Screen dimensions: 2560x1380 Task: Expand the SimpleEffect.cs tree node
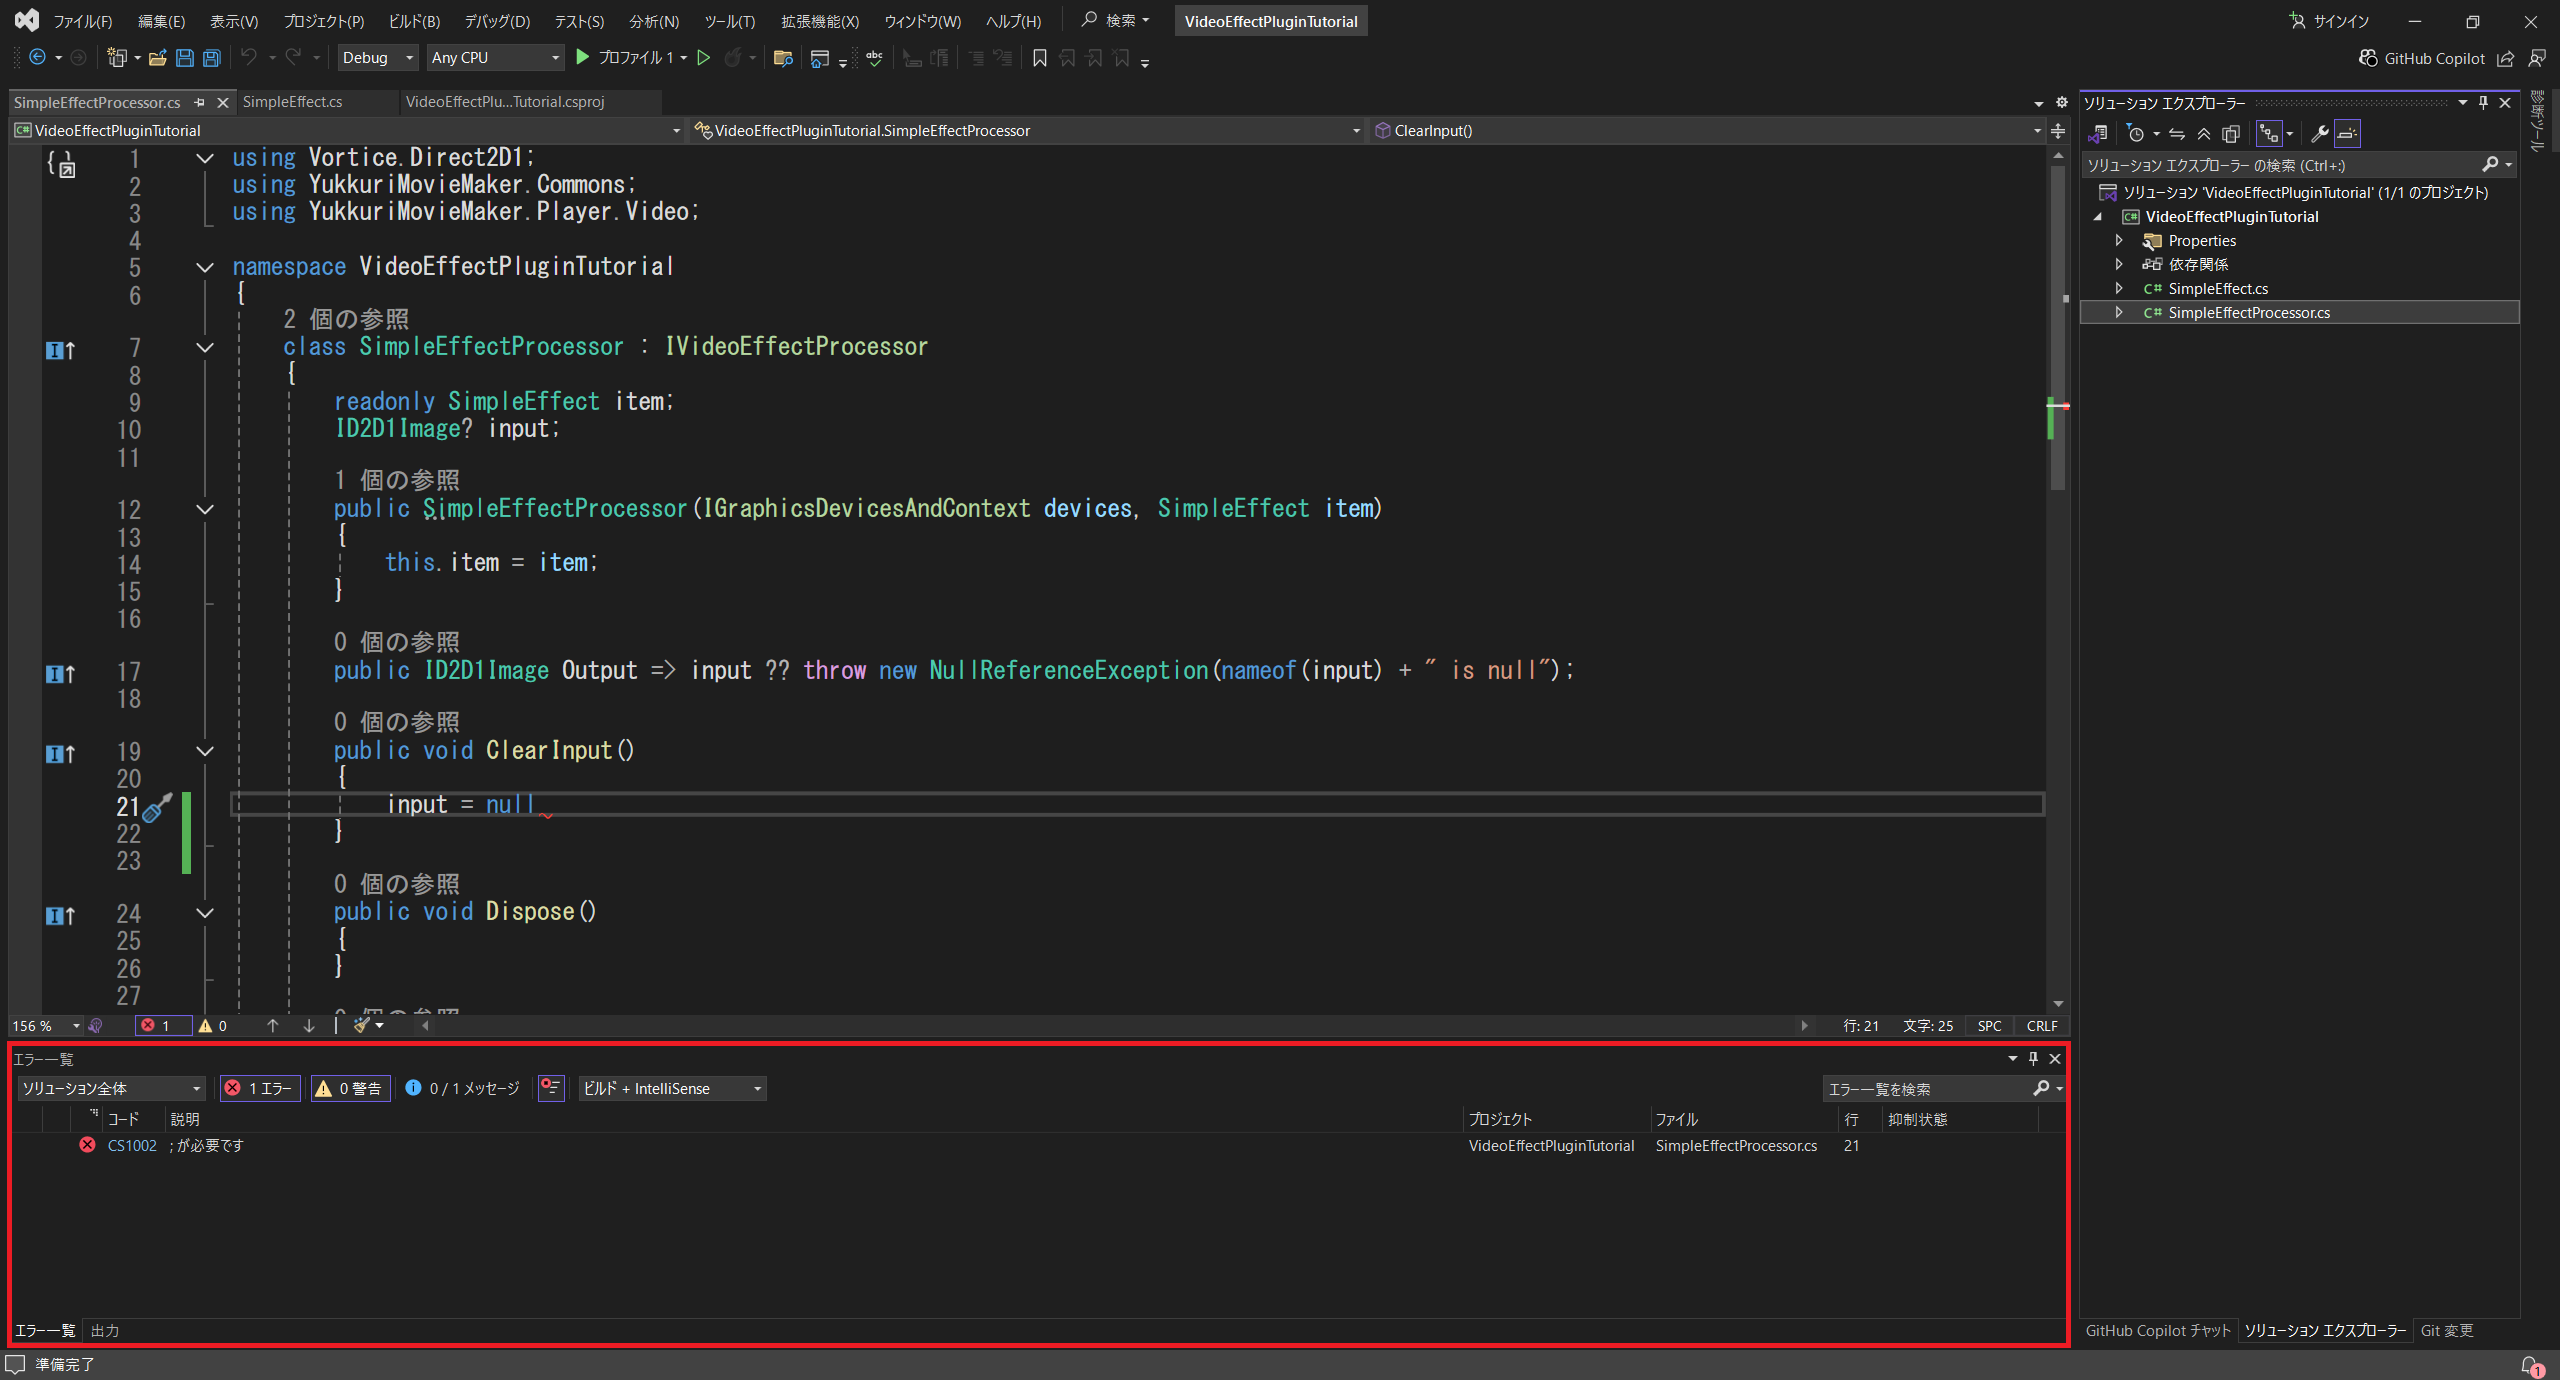tap(2119, 288)
